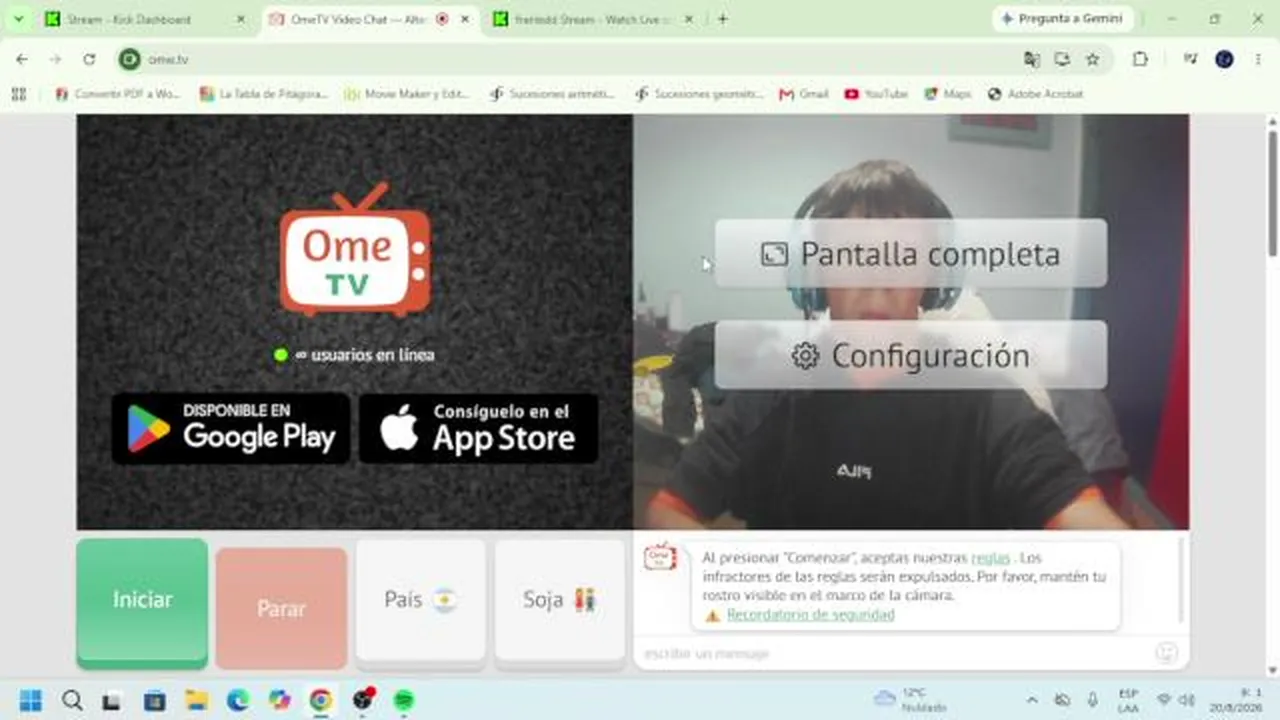Close the OmeTV Video Chat tab
The height and width of the screenshot is (720, 1280).
pyautogui.click(x=464, y=19)
